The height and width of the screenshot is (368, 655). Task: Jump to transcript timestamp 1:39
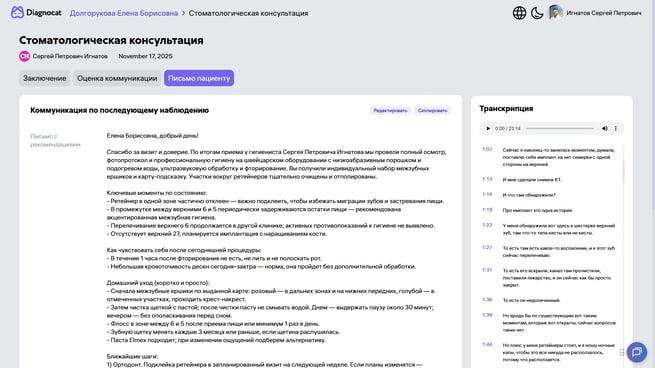click(487, 315)
